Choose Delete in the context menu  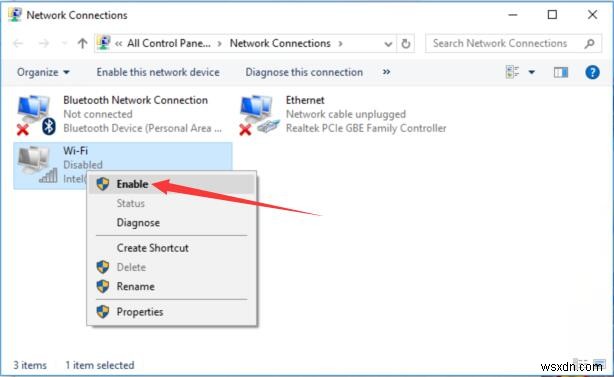(172, 267)
